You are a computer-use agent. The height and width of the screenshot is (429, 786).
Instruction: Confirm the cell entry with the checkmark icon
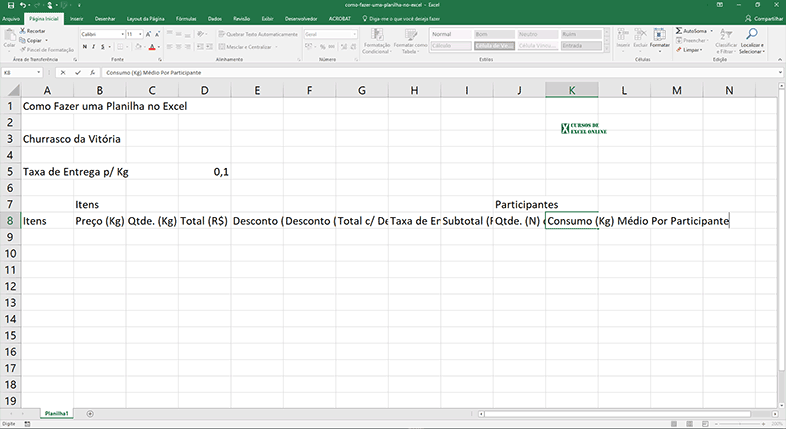click(78, 73)
